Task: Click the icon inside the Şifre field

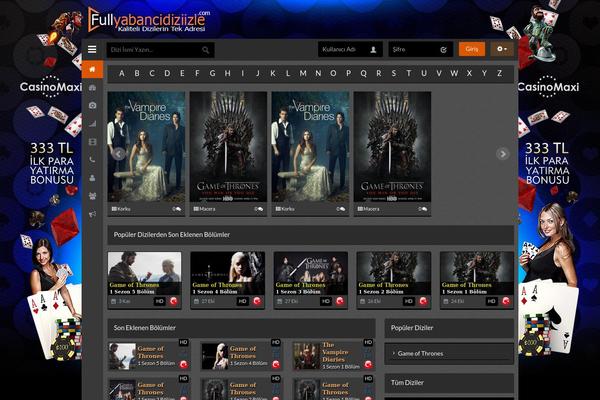Action: coord(443,50)
